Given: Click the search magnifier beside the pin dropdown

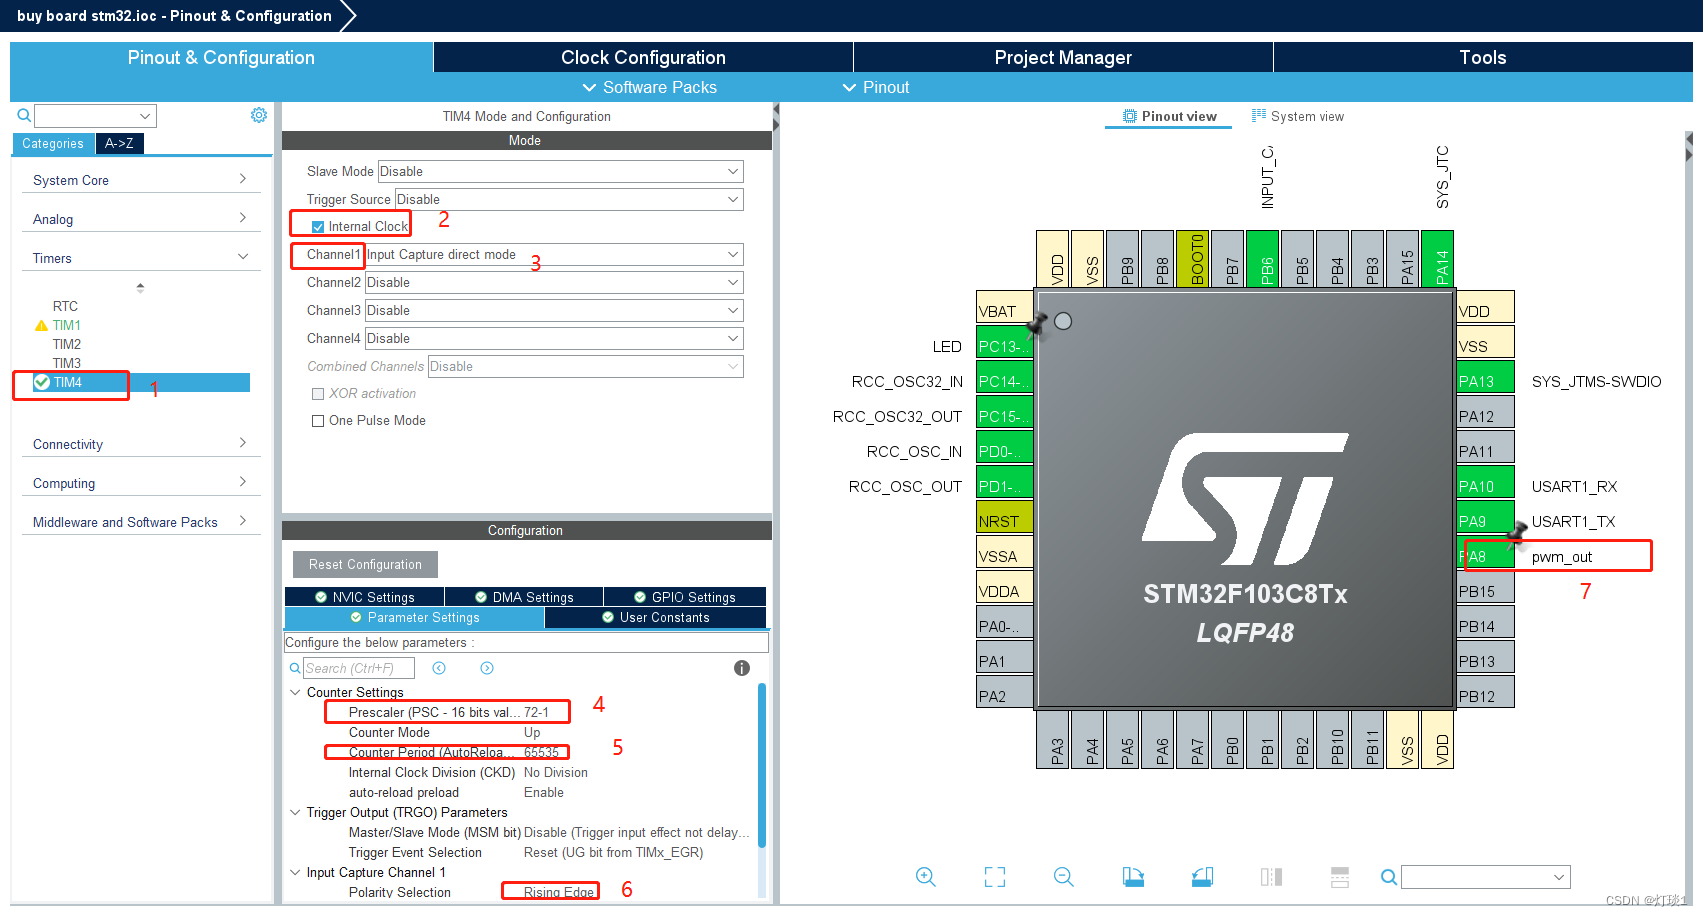Looking at the screenshot, I should [1388, 877].
